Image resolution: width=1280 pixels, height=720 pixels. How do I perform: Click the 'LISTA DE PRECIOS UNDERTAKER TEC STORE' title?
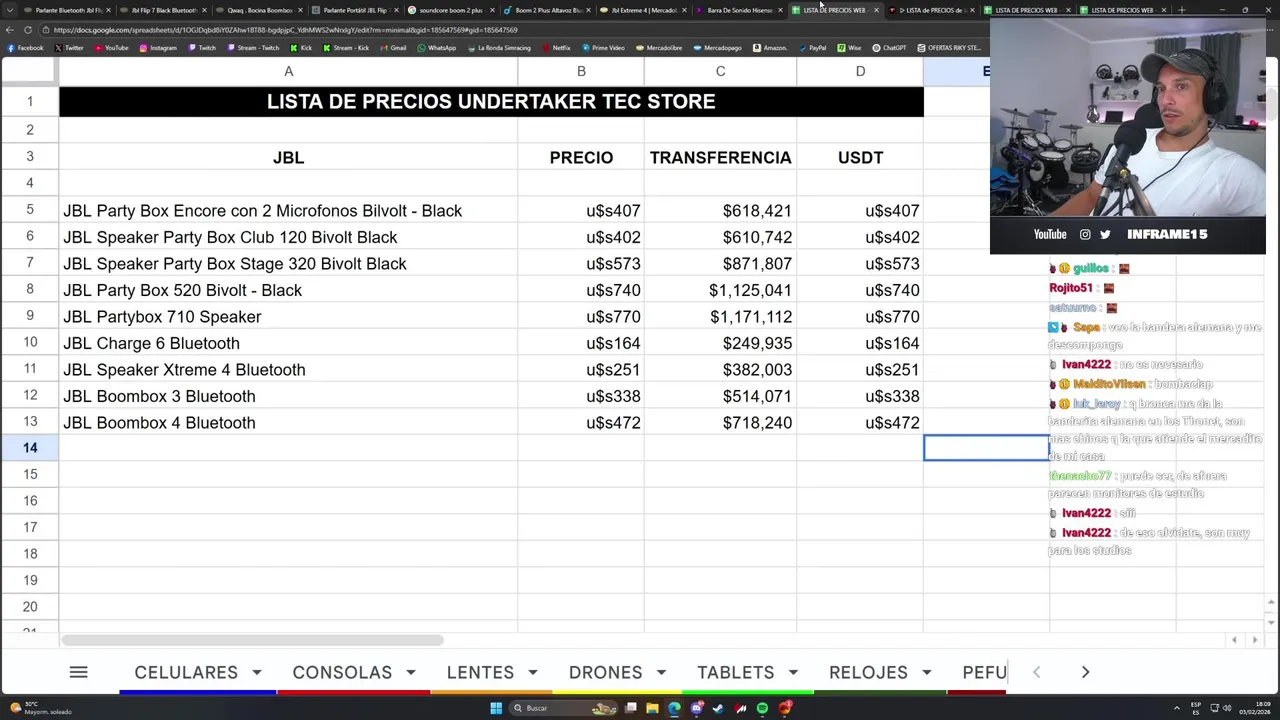491,101
